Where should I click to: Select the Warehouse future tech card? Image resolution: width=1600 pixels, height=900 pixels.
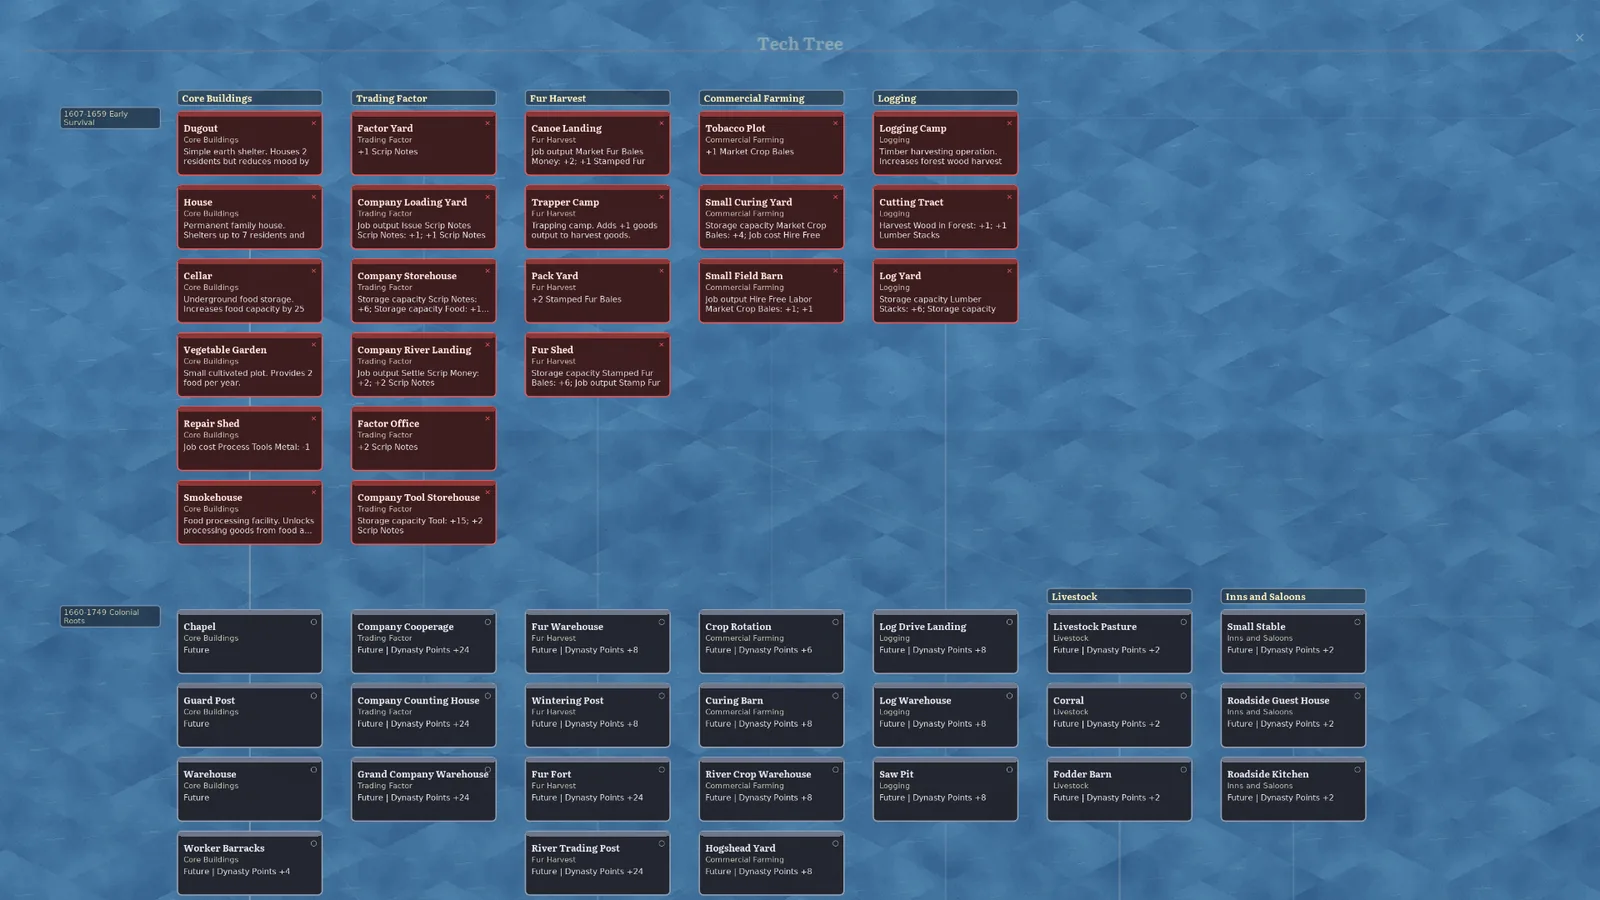[250, 790]
